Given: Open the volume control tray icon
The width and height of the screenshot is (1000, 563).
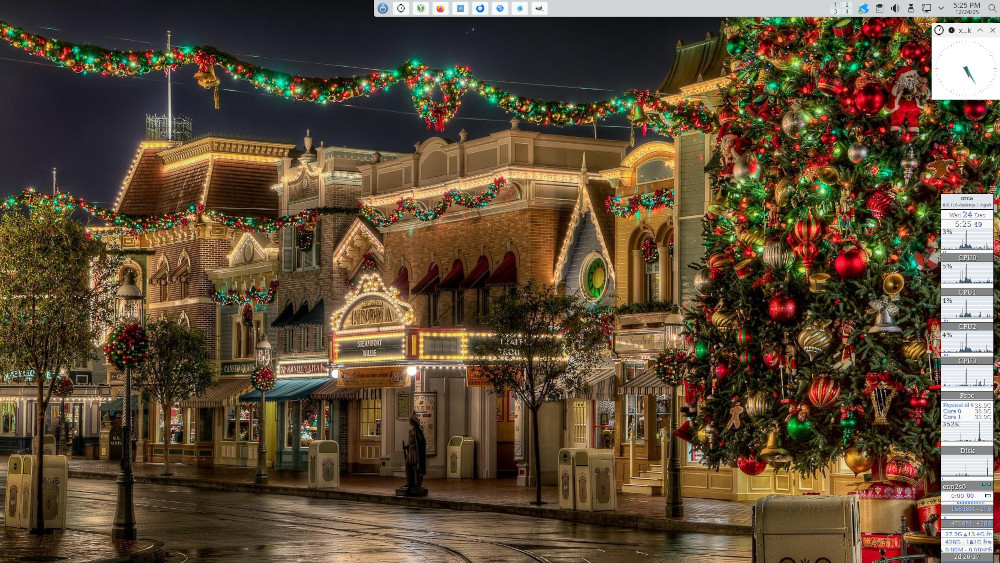Looking at the screenshot, I should coord(894,8).
